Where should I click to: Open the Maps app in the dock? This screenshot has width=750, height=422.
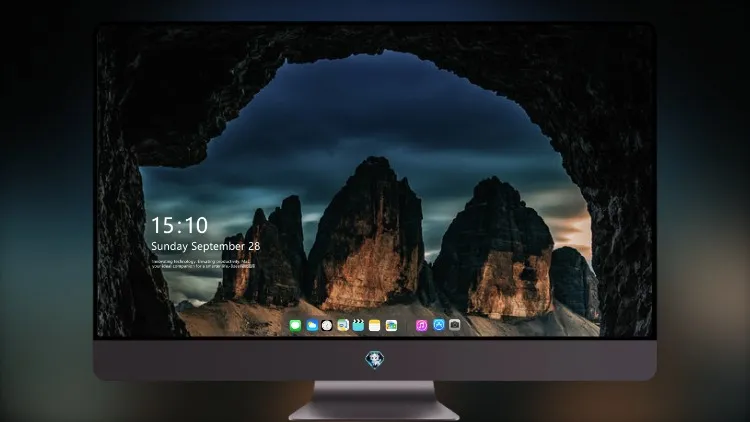pos(343,326)
